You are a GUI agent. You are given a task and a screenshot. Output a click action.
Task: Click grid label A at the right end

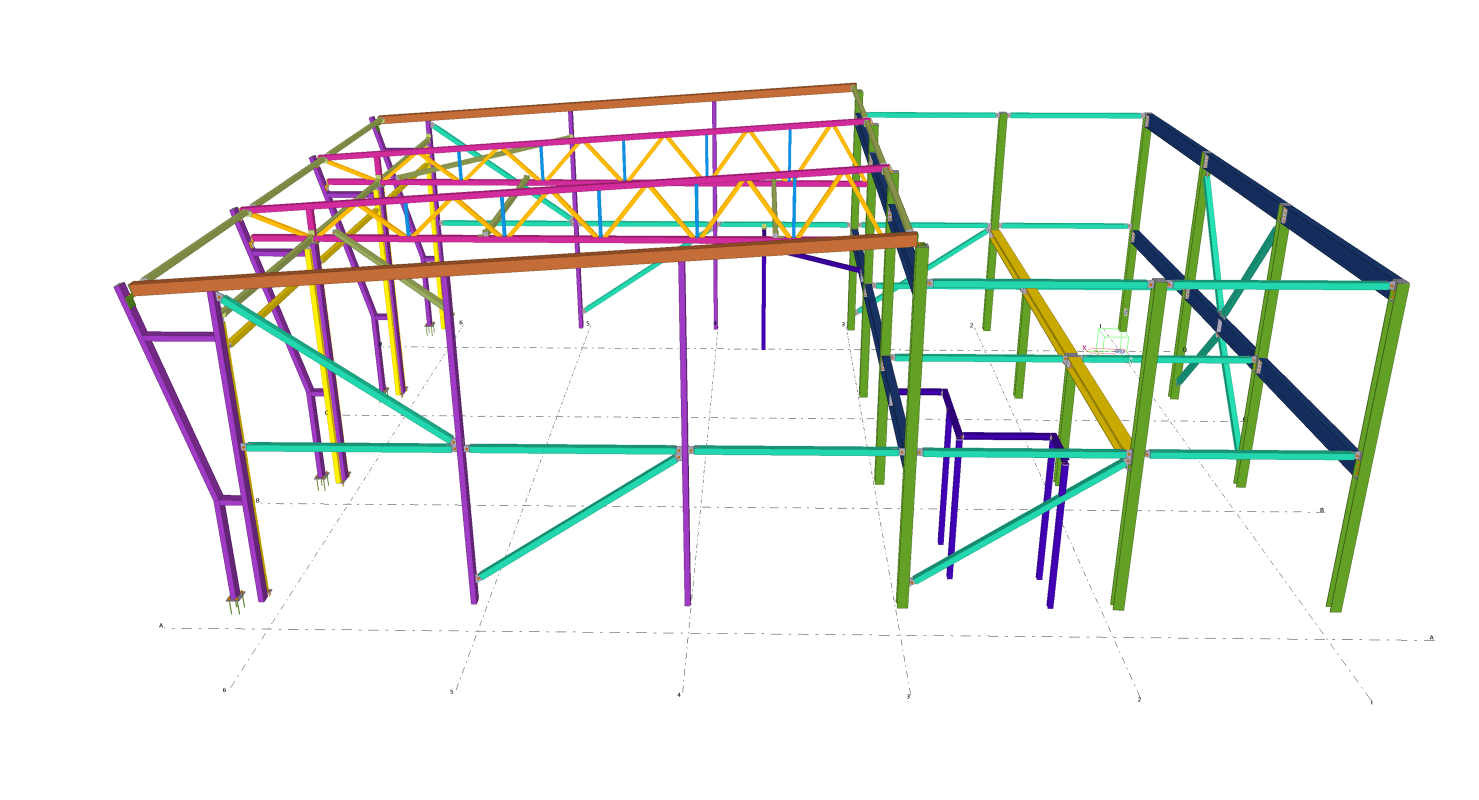coord(1431,637)
